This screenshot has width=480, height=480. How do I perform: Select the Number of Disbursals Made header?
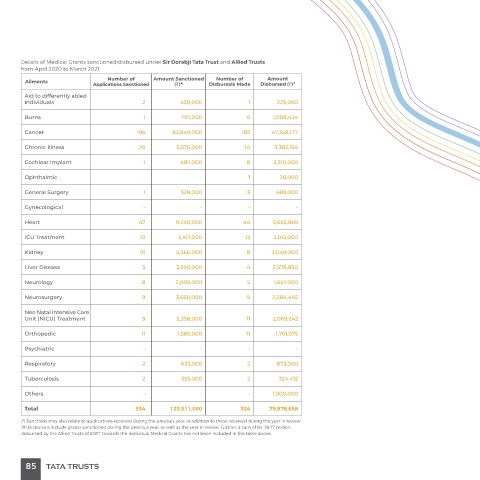tap(229, 82)
